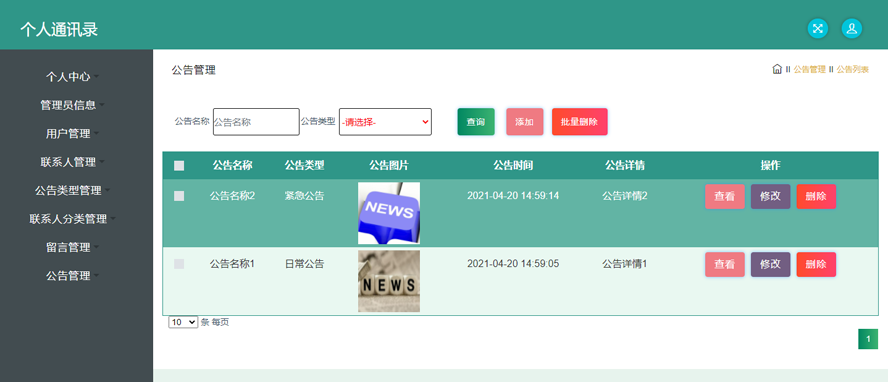Click the 添加 add button
Viewport: 888px width, 382px height.
coord(524,122)
